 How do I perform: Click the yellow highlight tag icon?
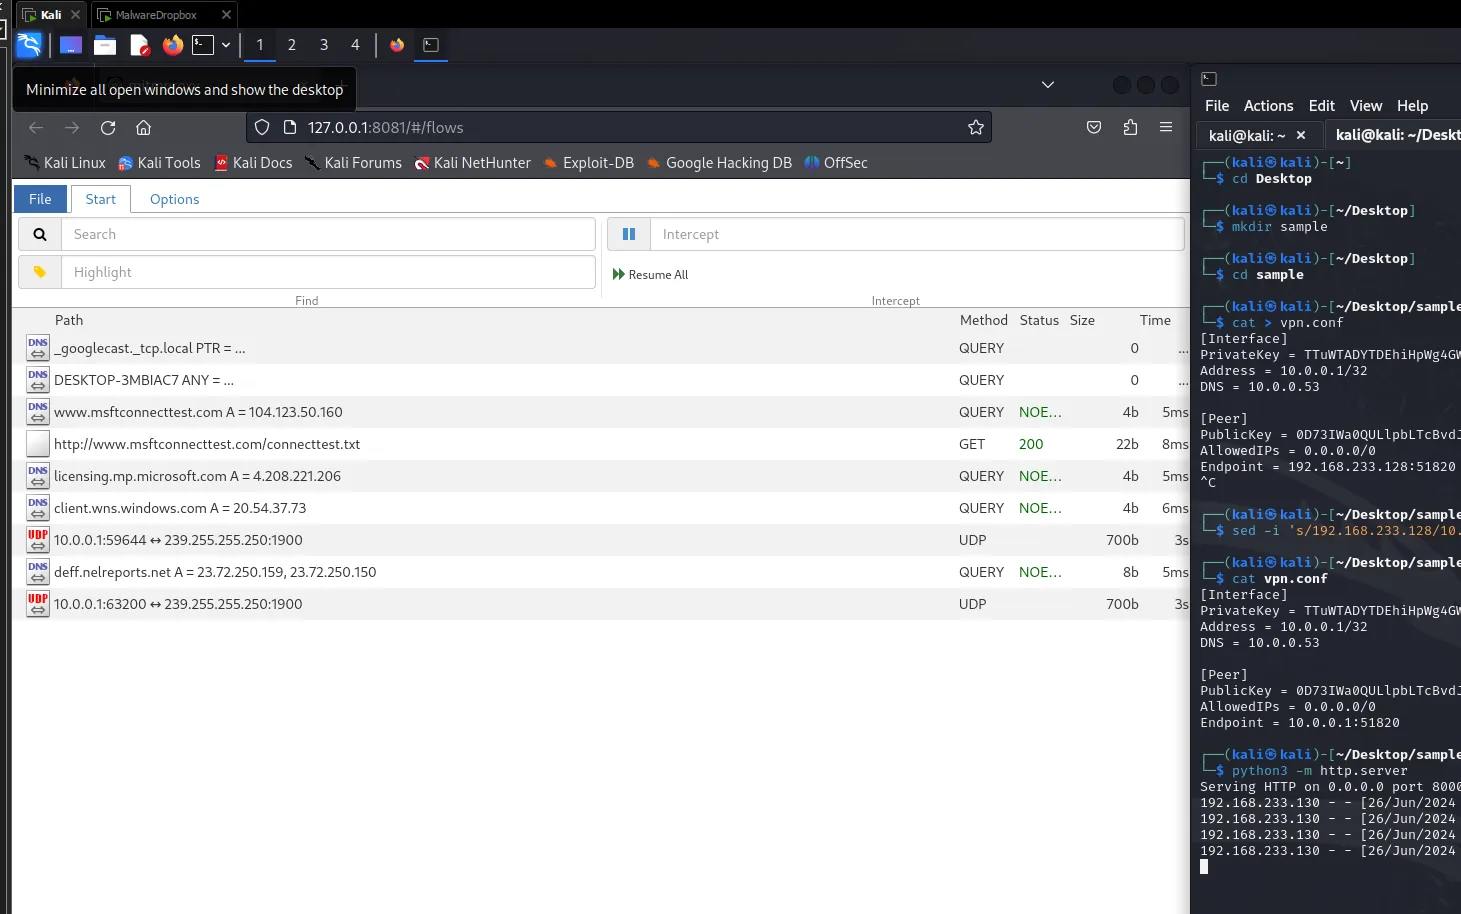click(x=40, y=272)
